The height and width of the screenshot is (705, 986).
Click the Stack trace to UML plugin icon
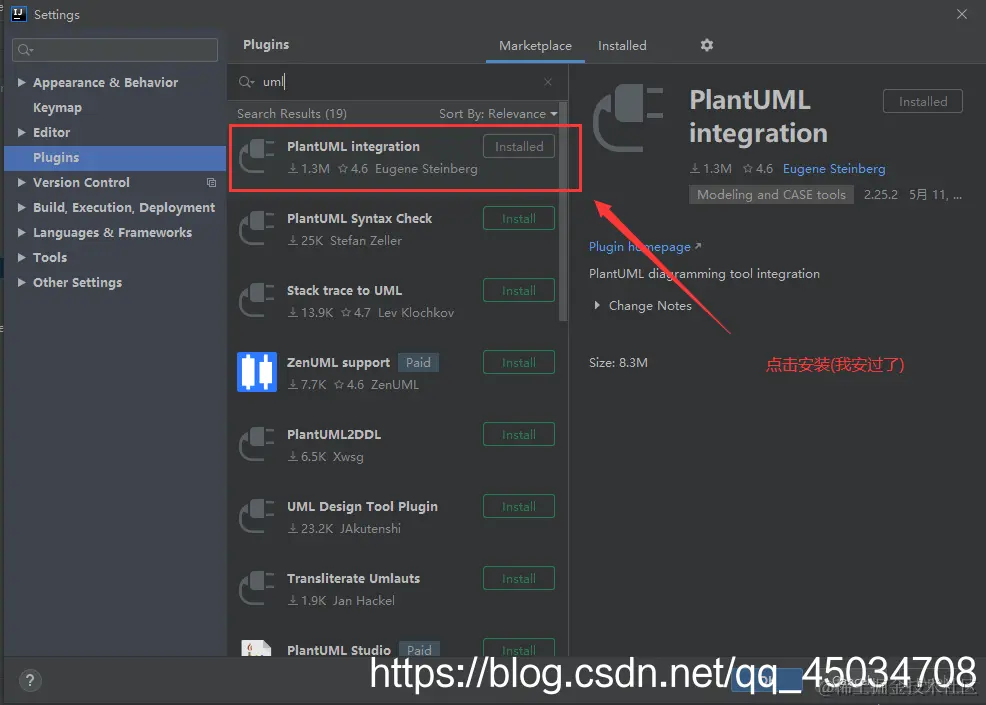(257, 301)
